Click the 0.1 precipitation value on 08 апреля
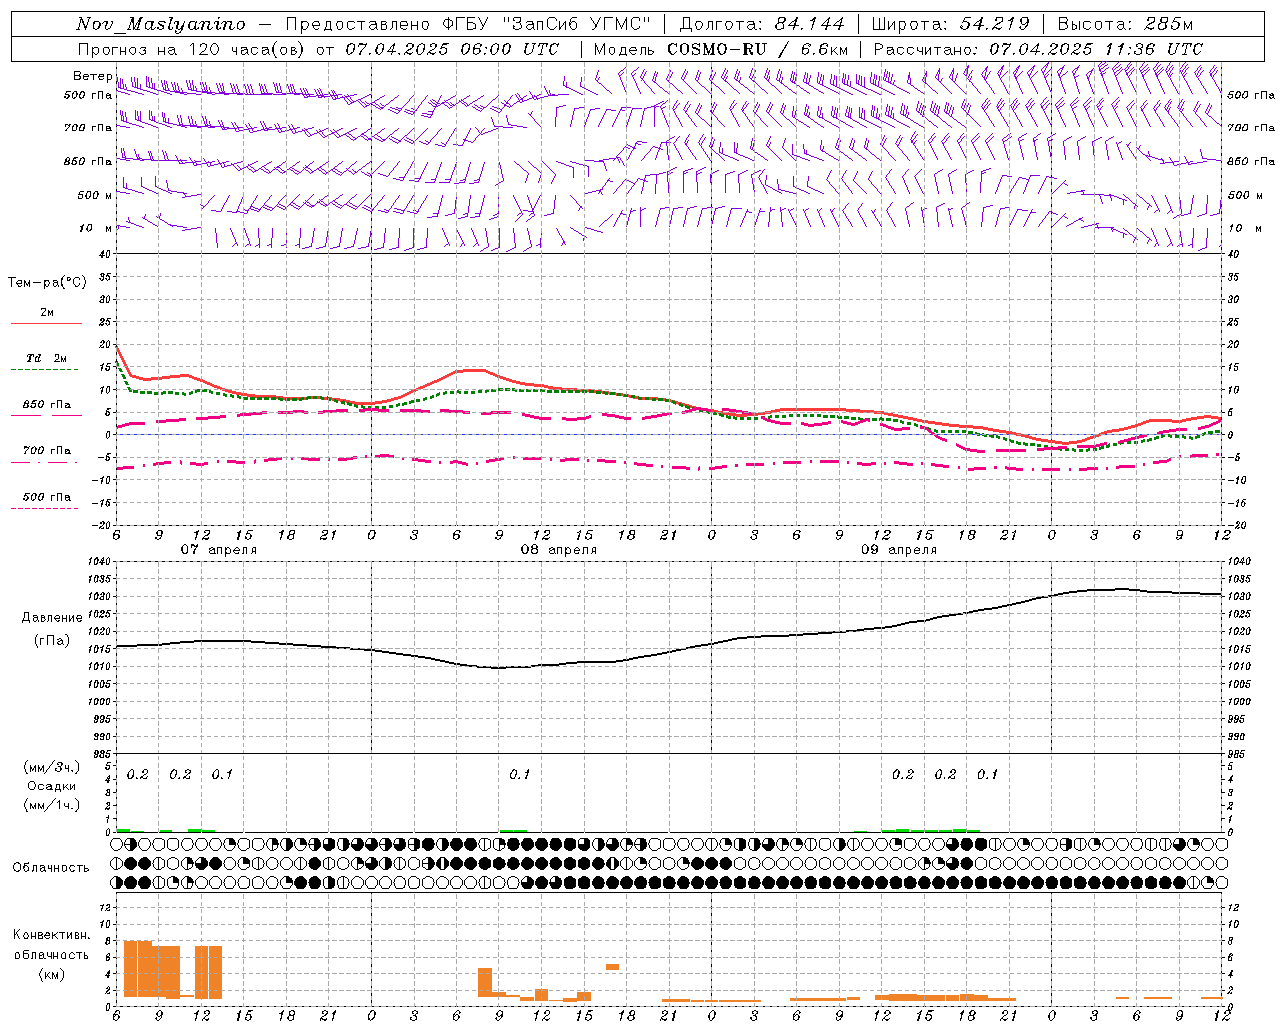This screenshot has height=1024, width=1280. coord(519,774)
